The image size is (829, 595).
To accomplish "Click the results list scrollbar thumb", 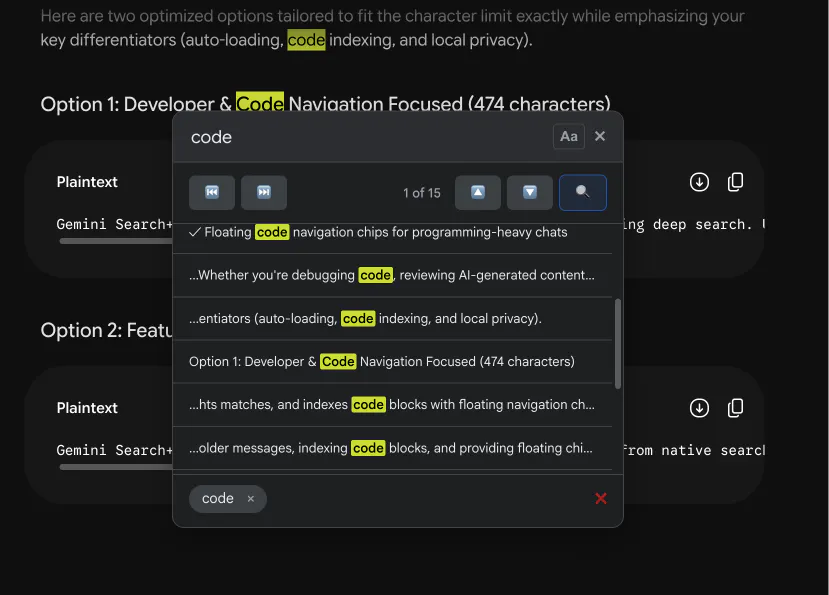I will tap(618, 344).
